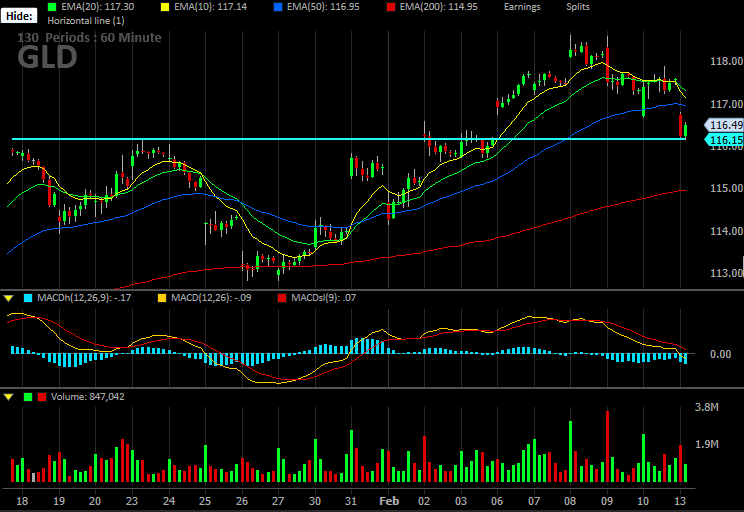Select the EMA(50): 116.95 label

pyautogui.click(x=323, y=7)
